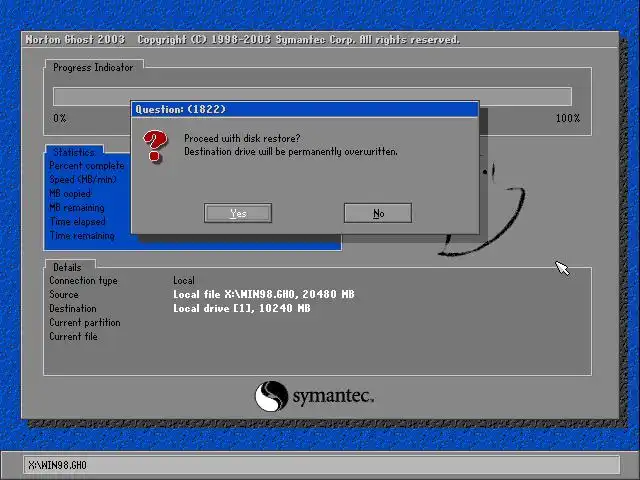Select the Progress Indicator panel label
Image resolution: width=640 pixels, height=480 pixels.
pyautogui.click(x=93, y=67)
